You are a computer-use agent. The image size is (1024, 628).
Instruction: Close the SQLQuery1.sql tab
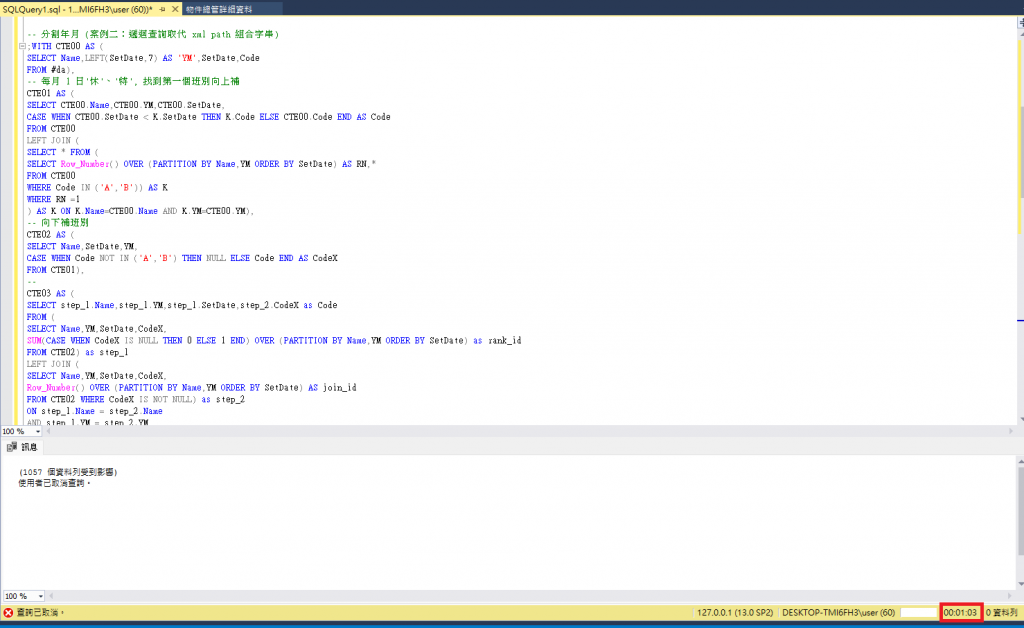tap(175, 9)
